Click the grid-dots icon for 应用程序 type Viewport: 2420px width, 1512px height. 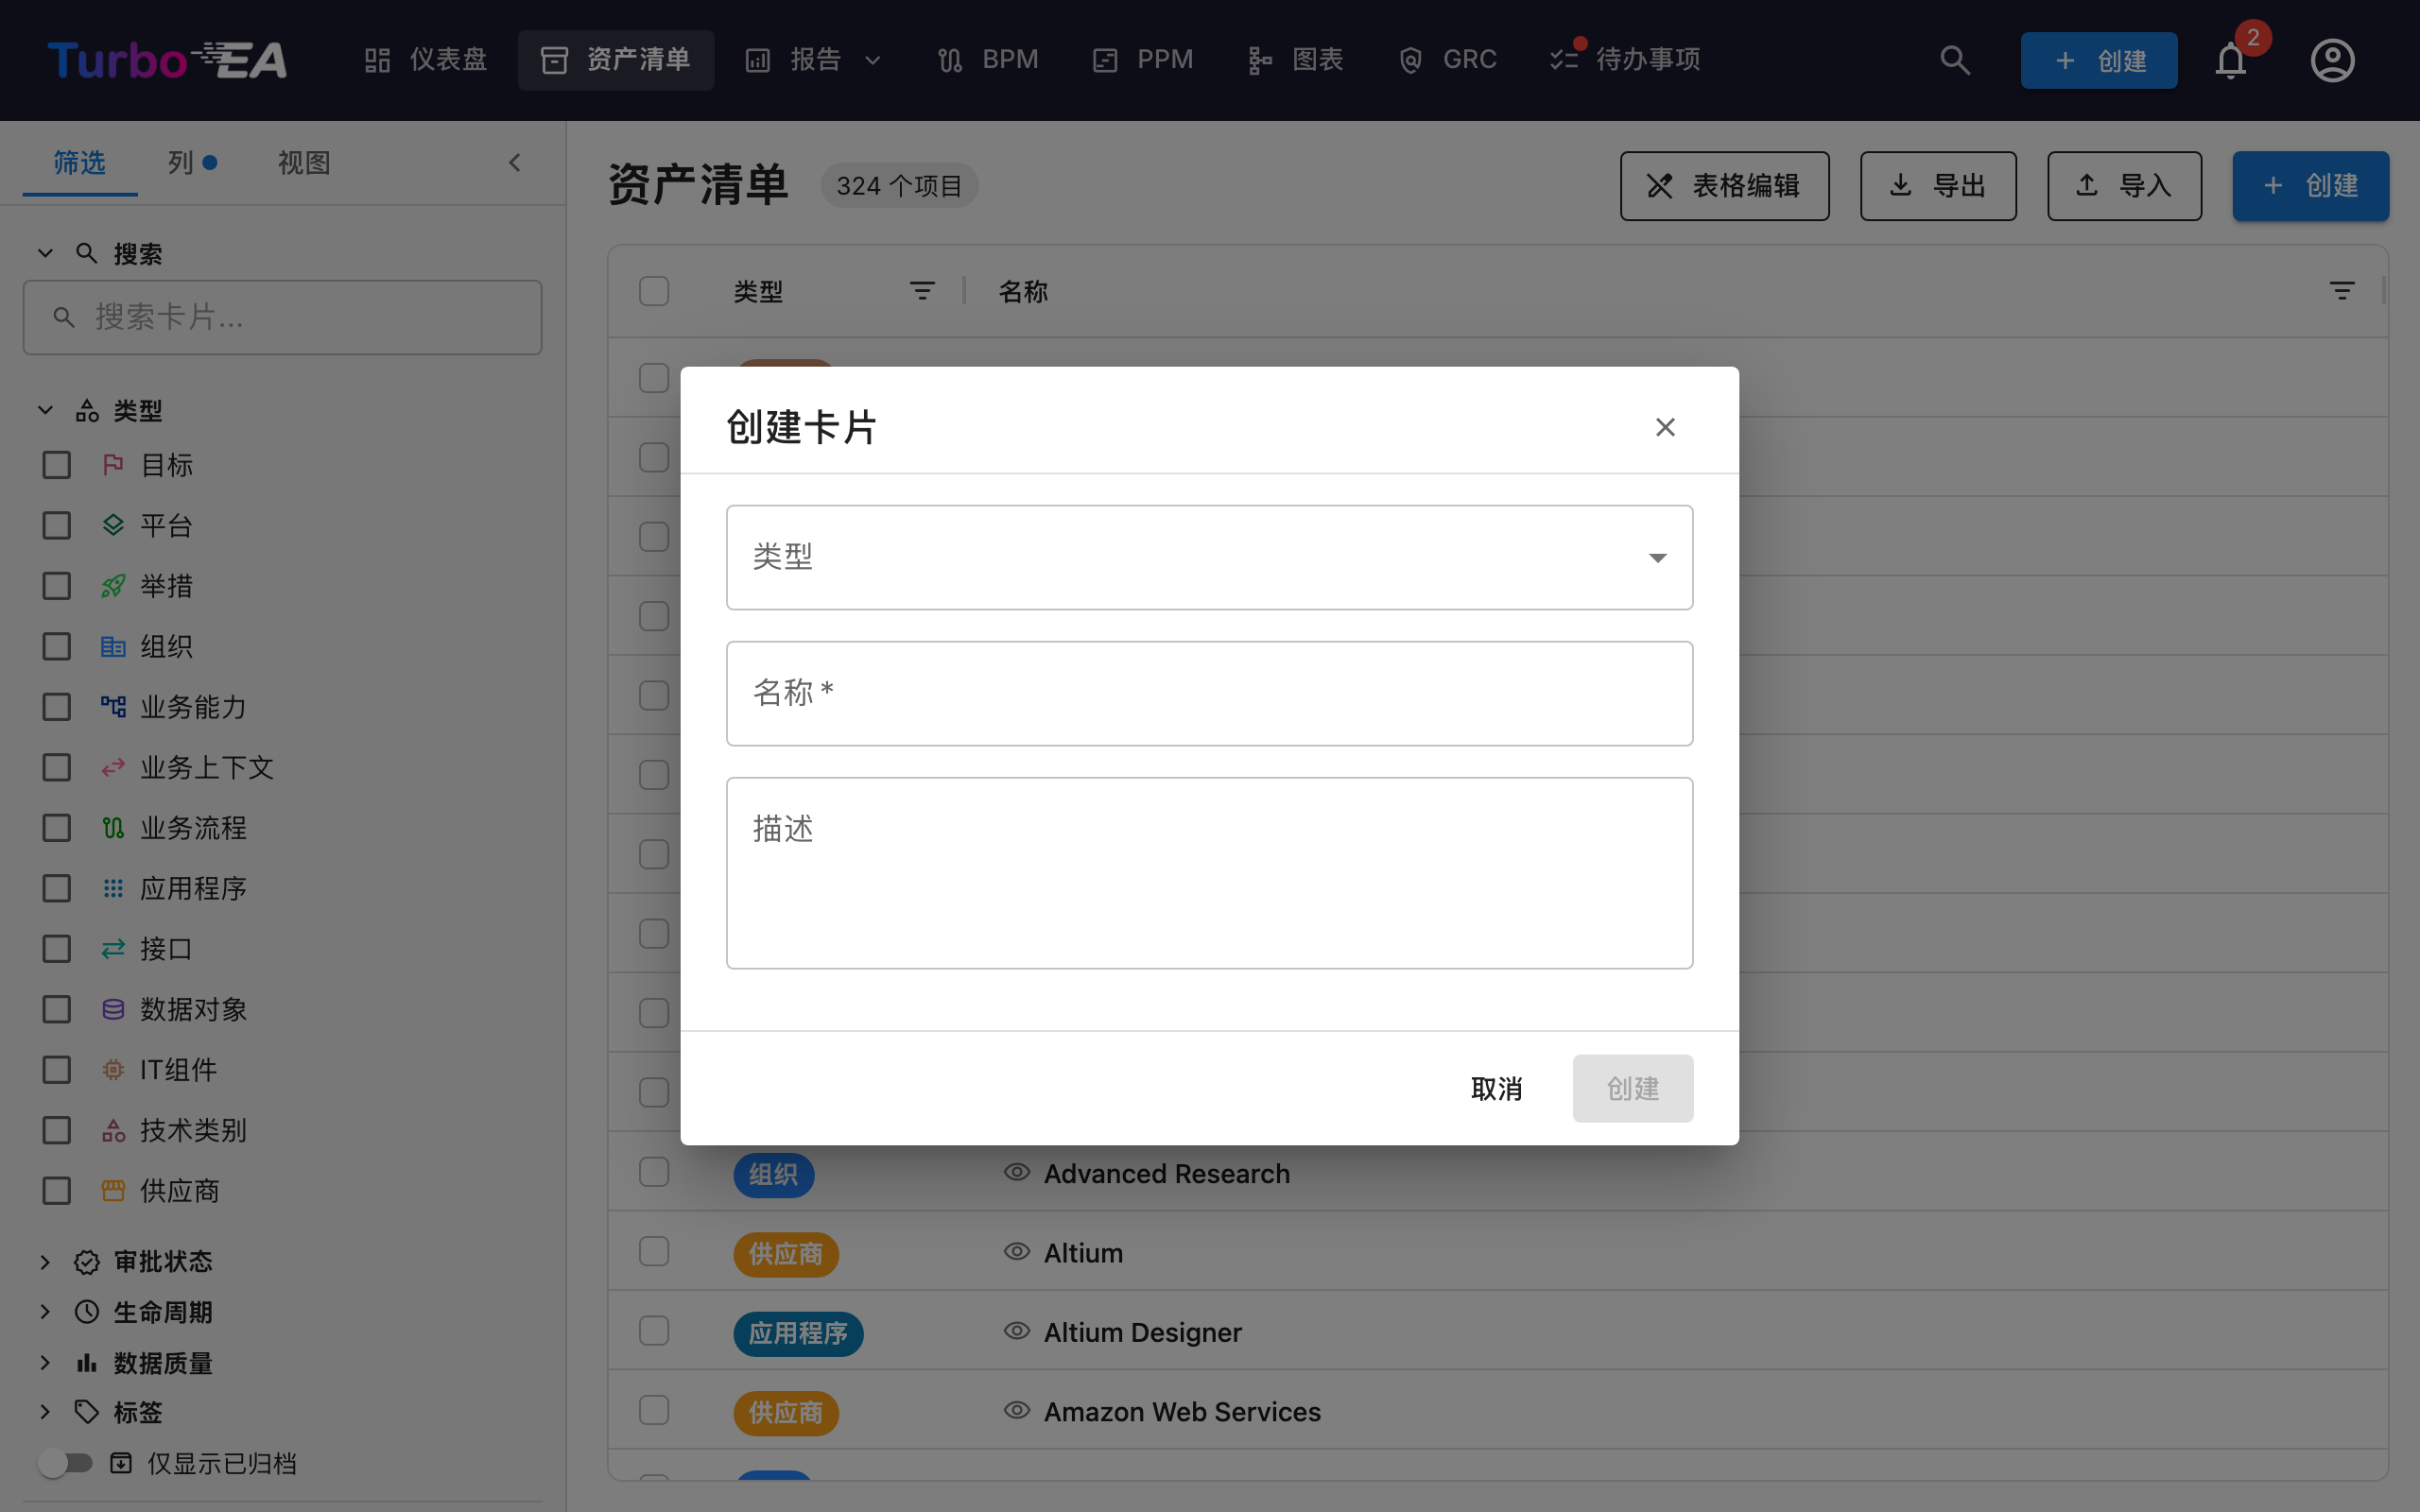coord(113,888)
